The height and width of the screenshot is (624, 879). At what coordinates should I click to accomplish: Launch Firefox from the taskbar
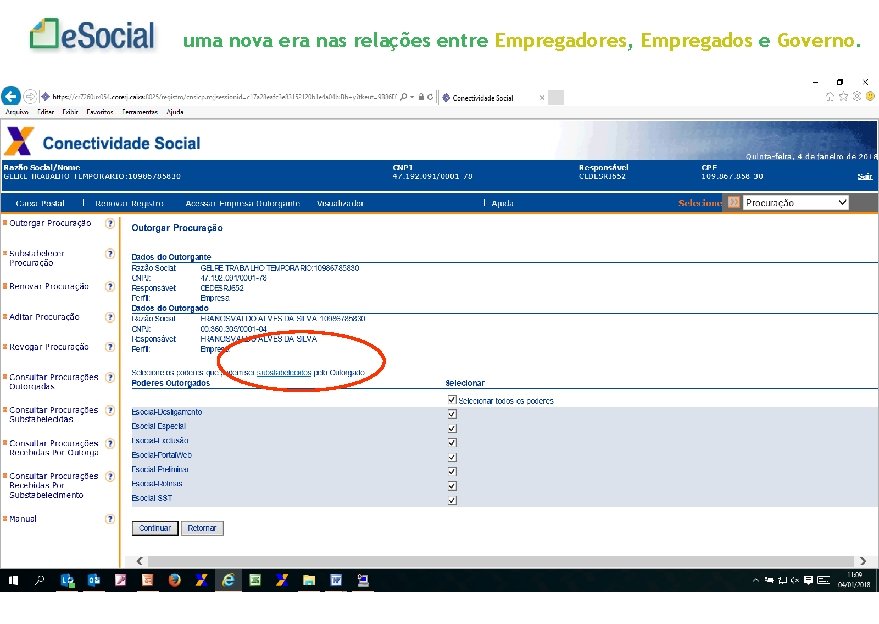[174, 580]
